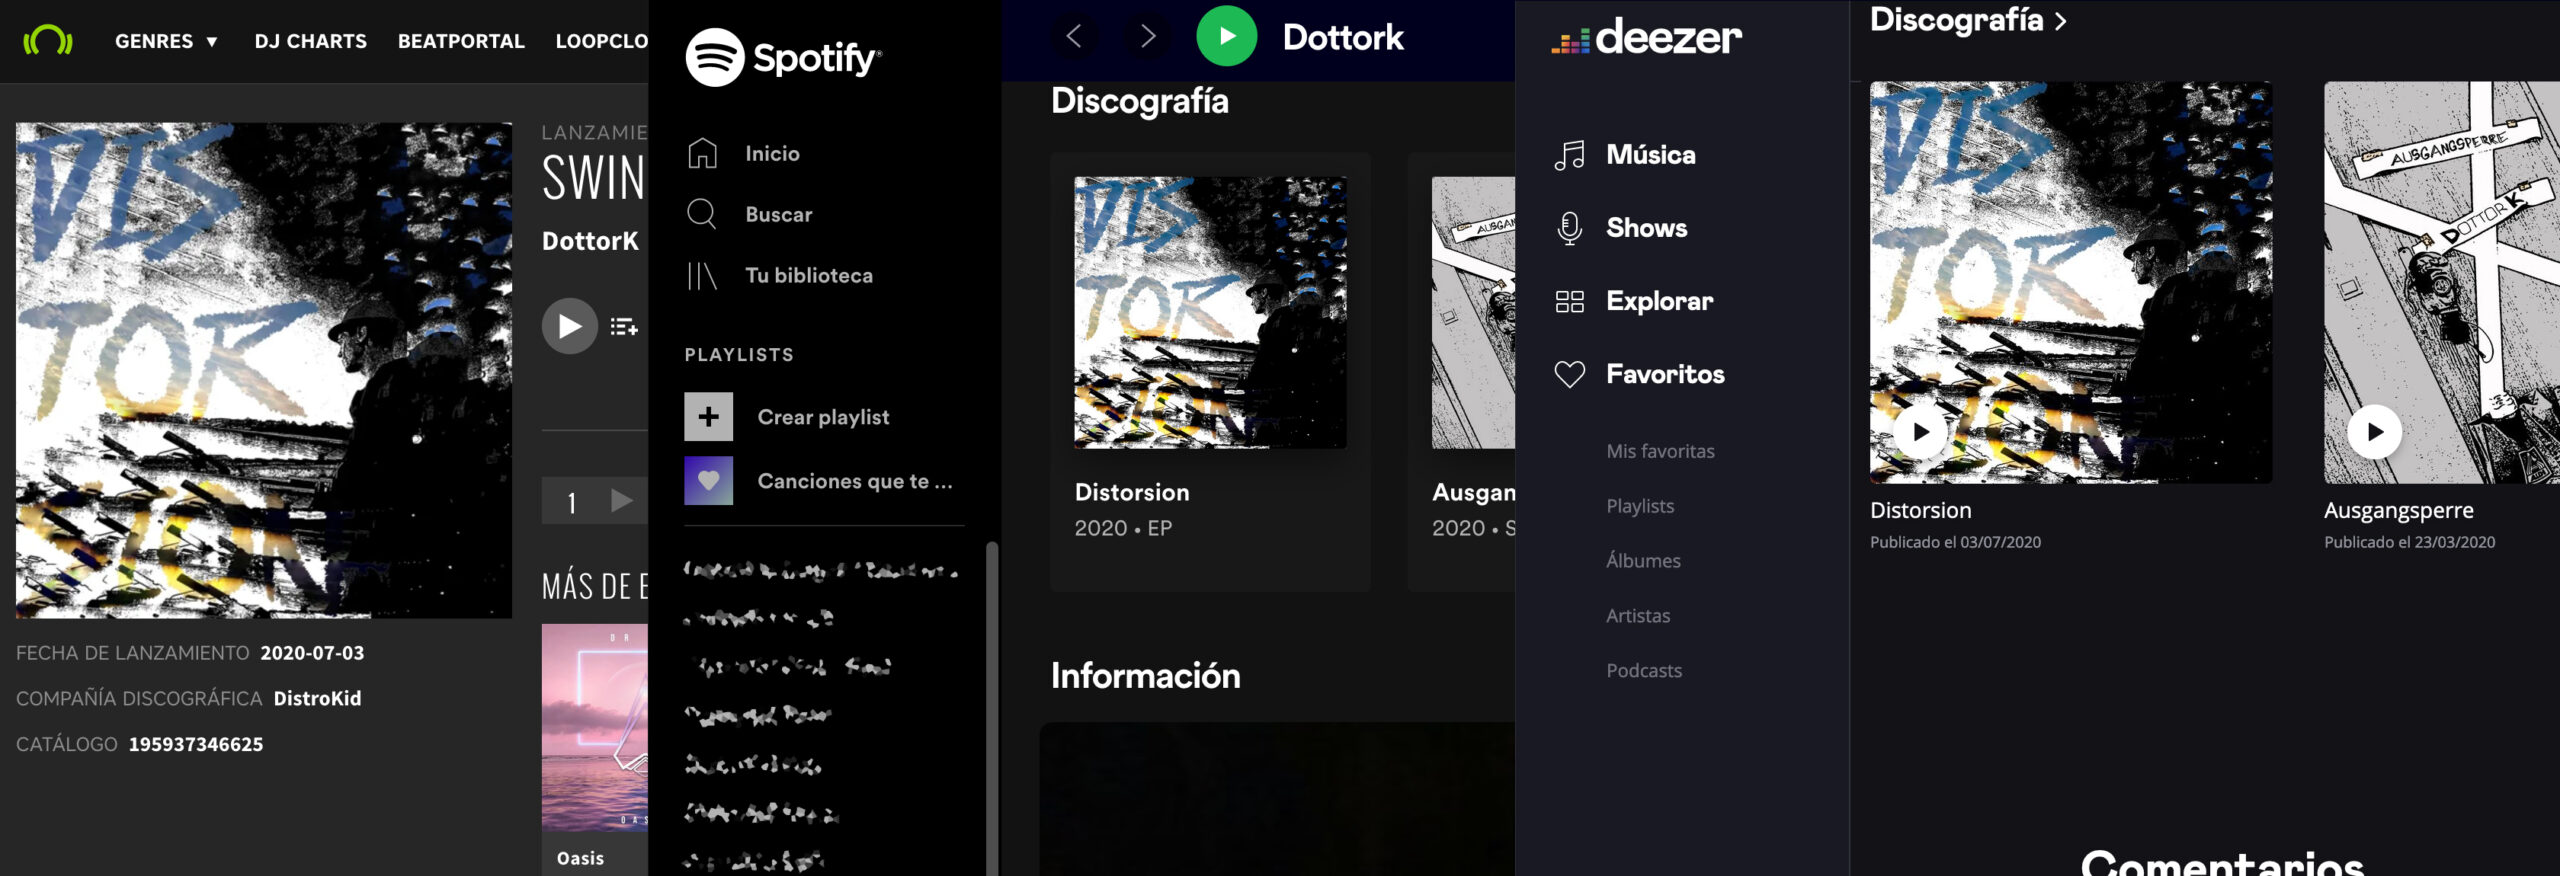
Task: Click the Spotify sidebar scrollbar
Action: coord(992,708)
